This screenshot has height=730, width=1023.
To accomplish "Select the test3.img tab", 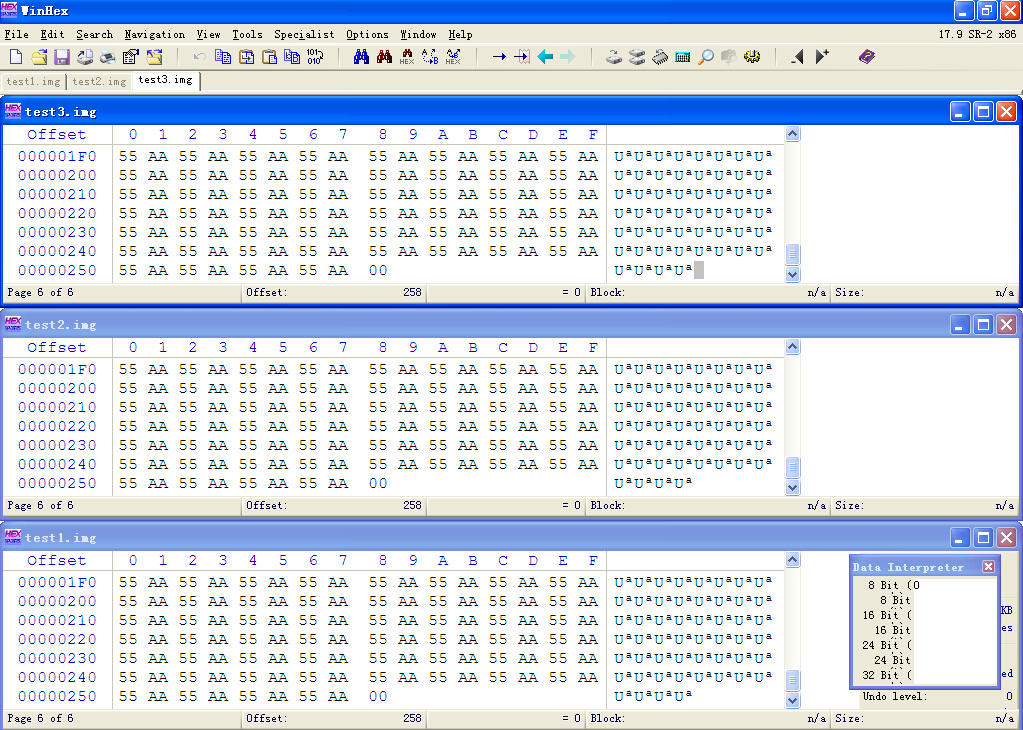I will (x=166, y=80).
